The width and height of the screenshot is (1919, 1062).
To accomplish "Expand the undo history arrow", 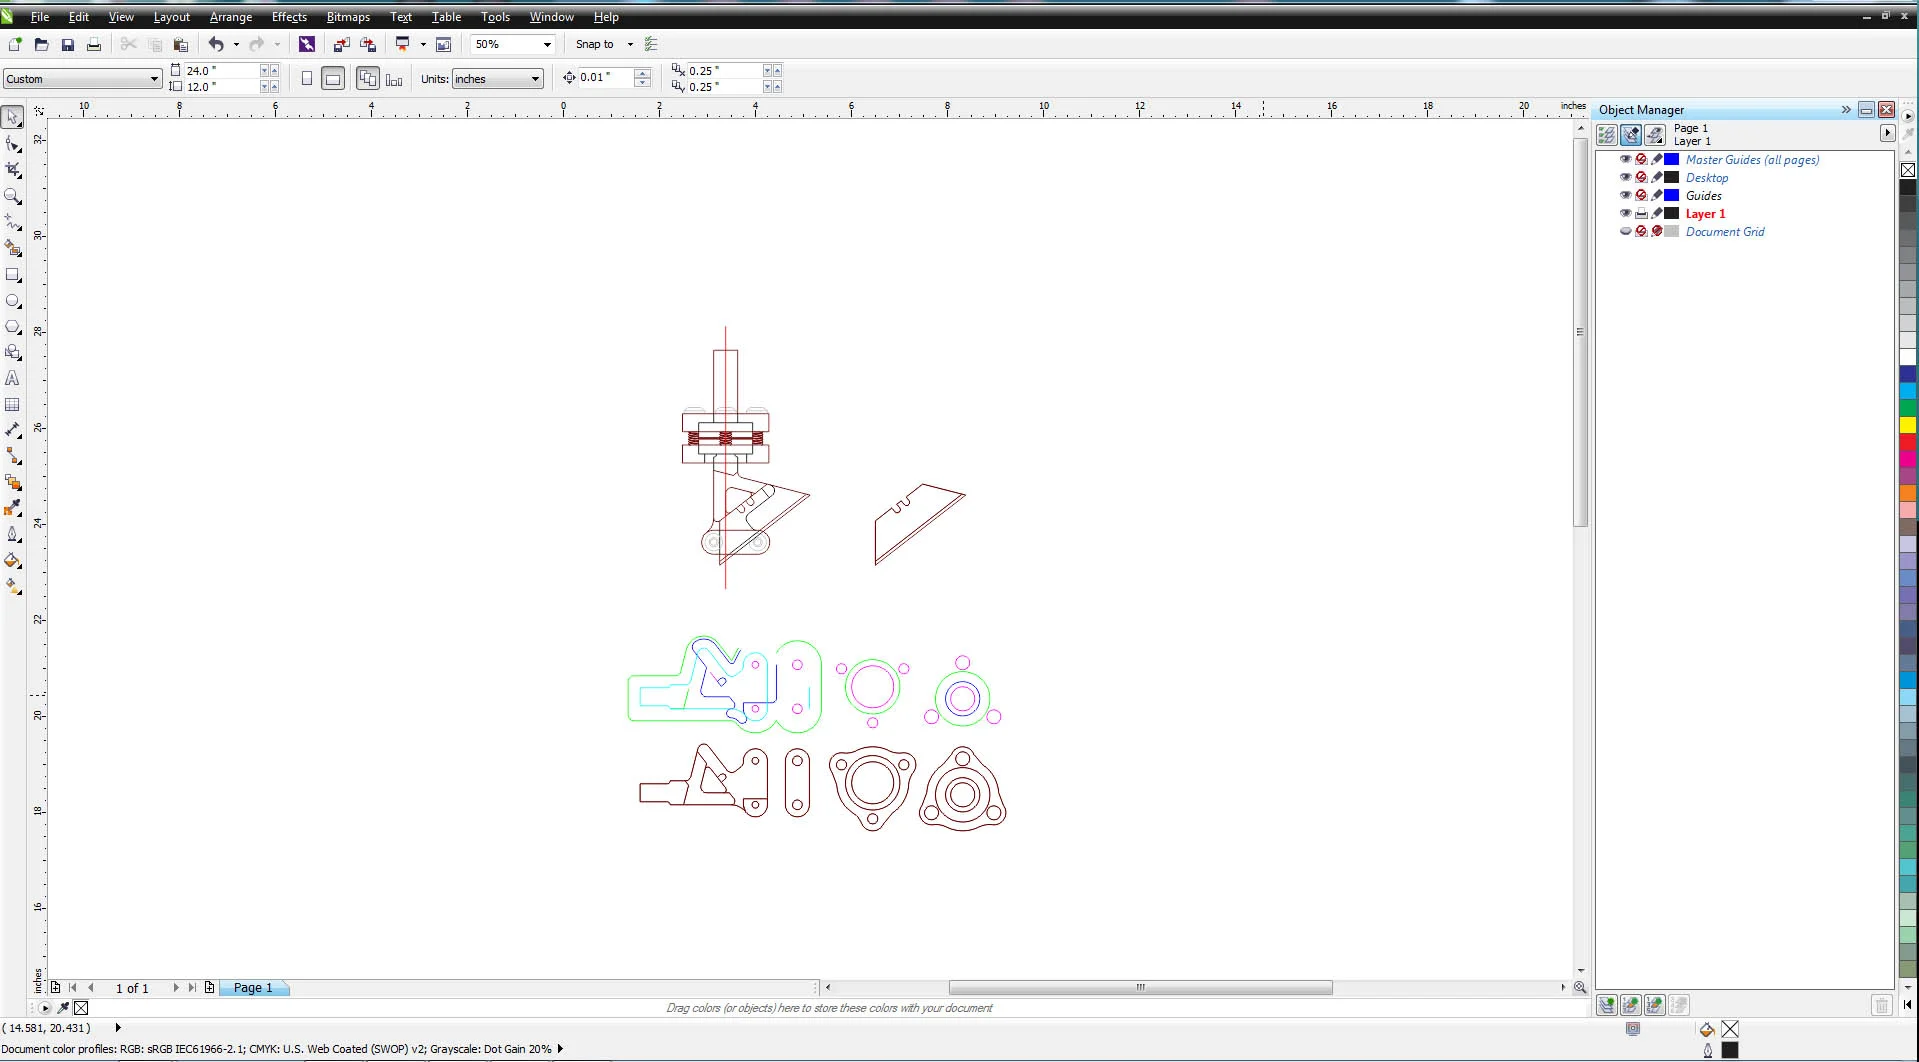I will tap(236, 44).
